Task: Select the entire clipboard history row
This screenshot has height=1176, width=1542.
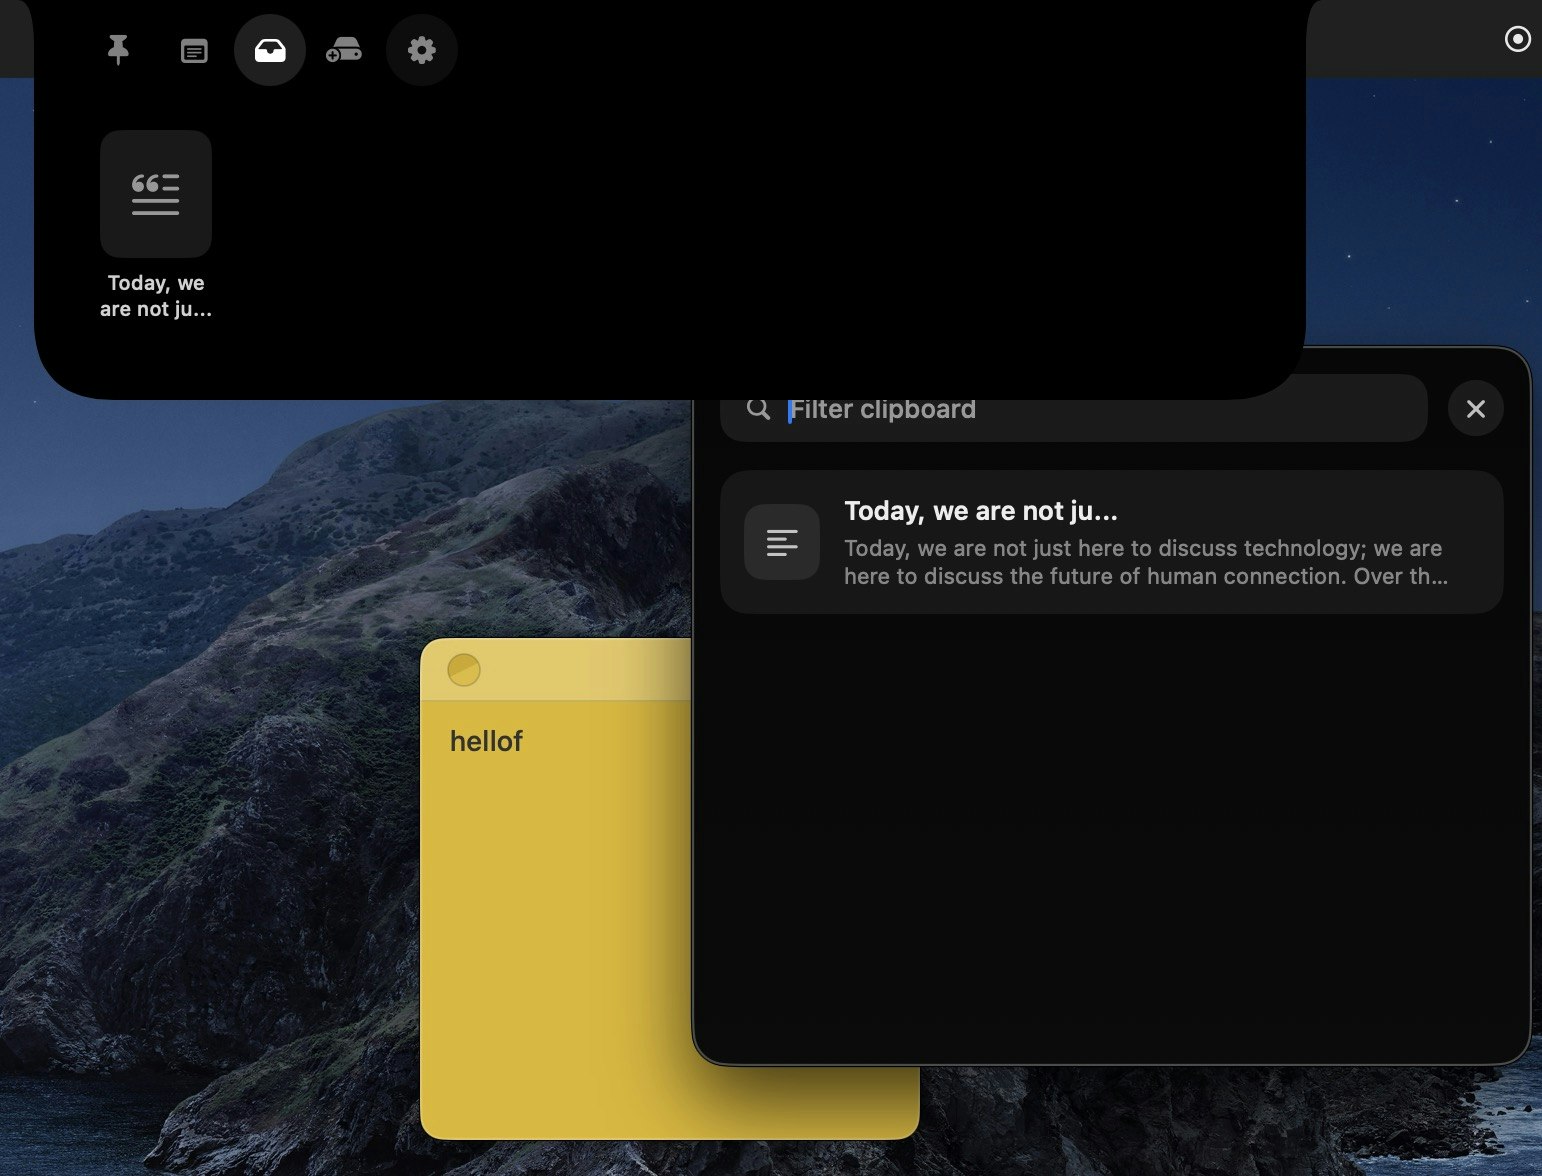Action: tap(1112, 542)
